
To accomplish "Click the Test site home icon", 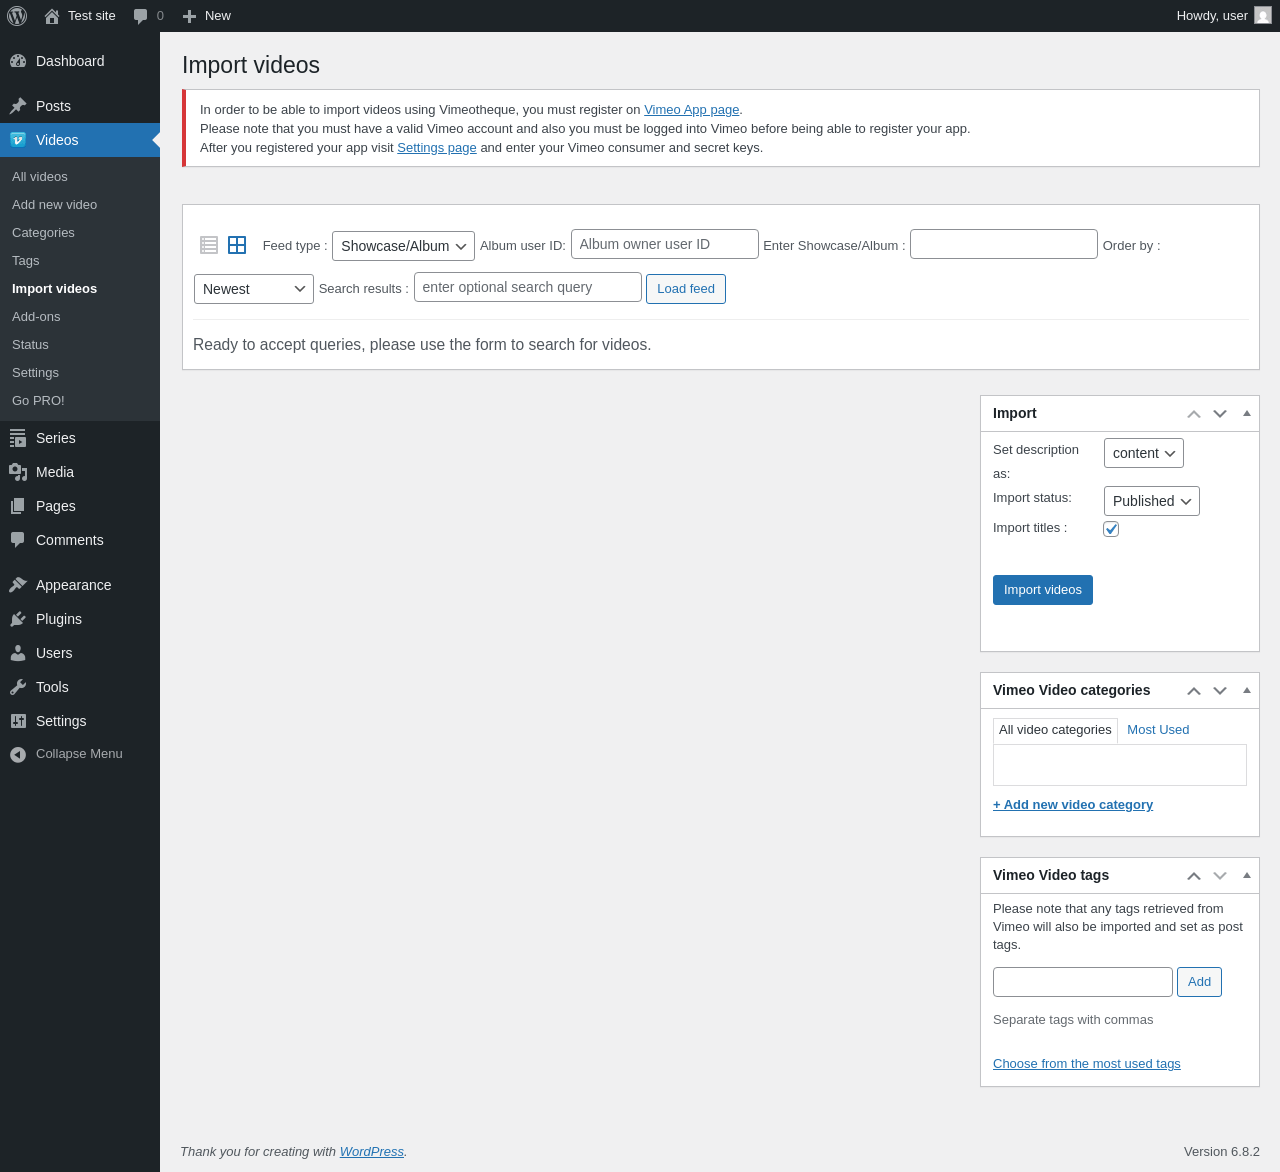I will 52,16.
